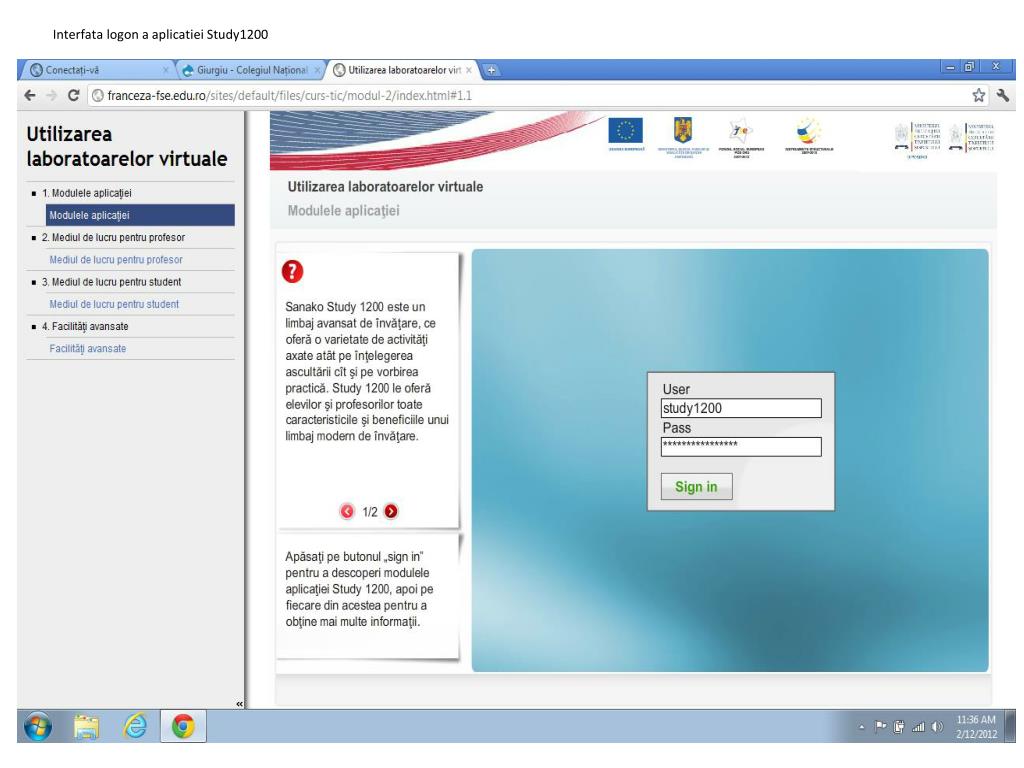Click the Sign in button
Screen dimensions: 1024x768
(696, 487)
